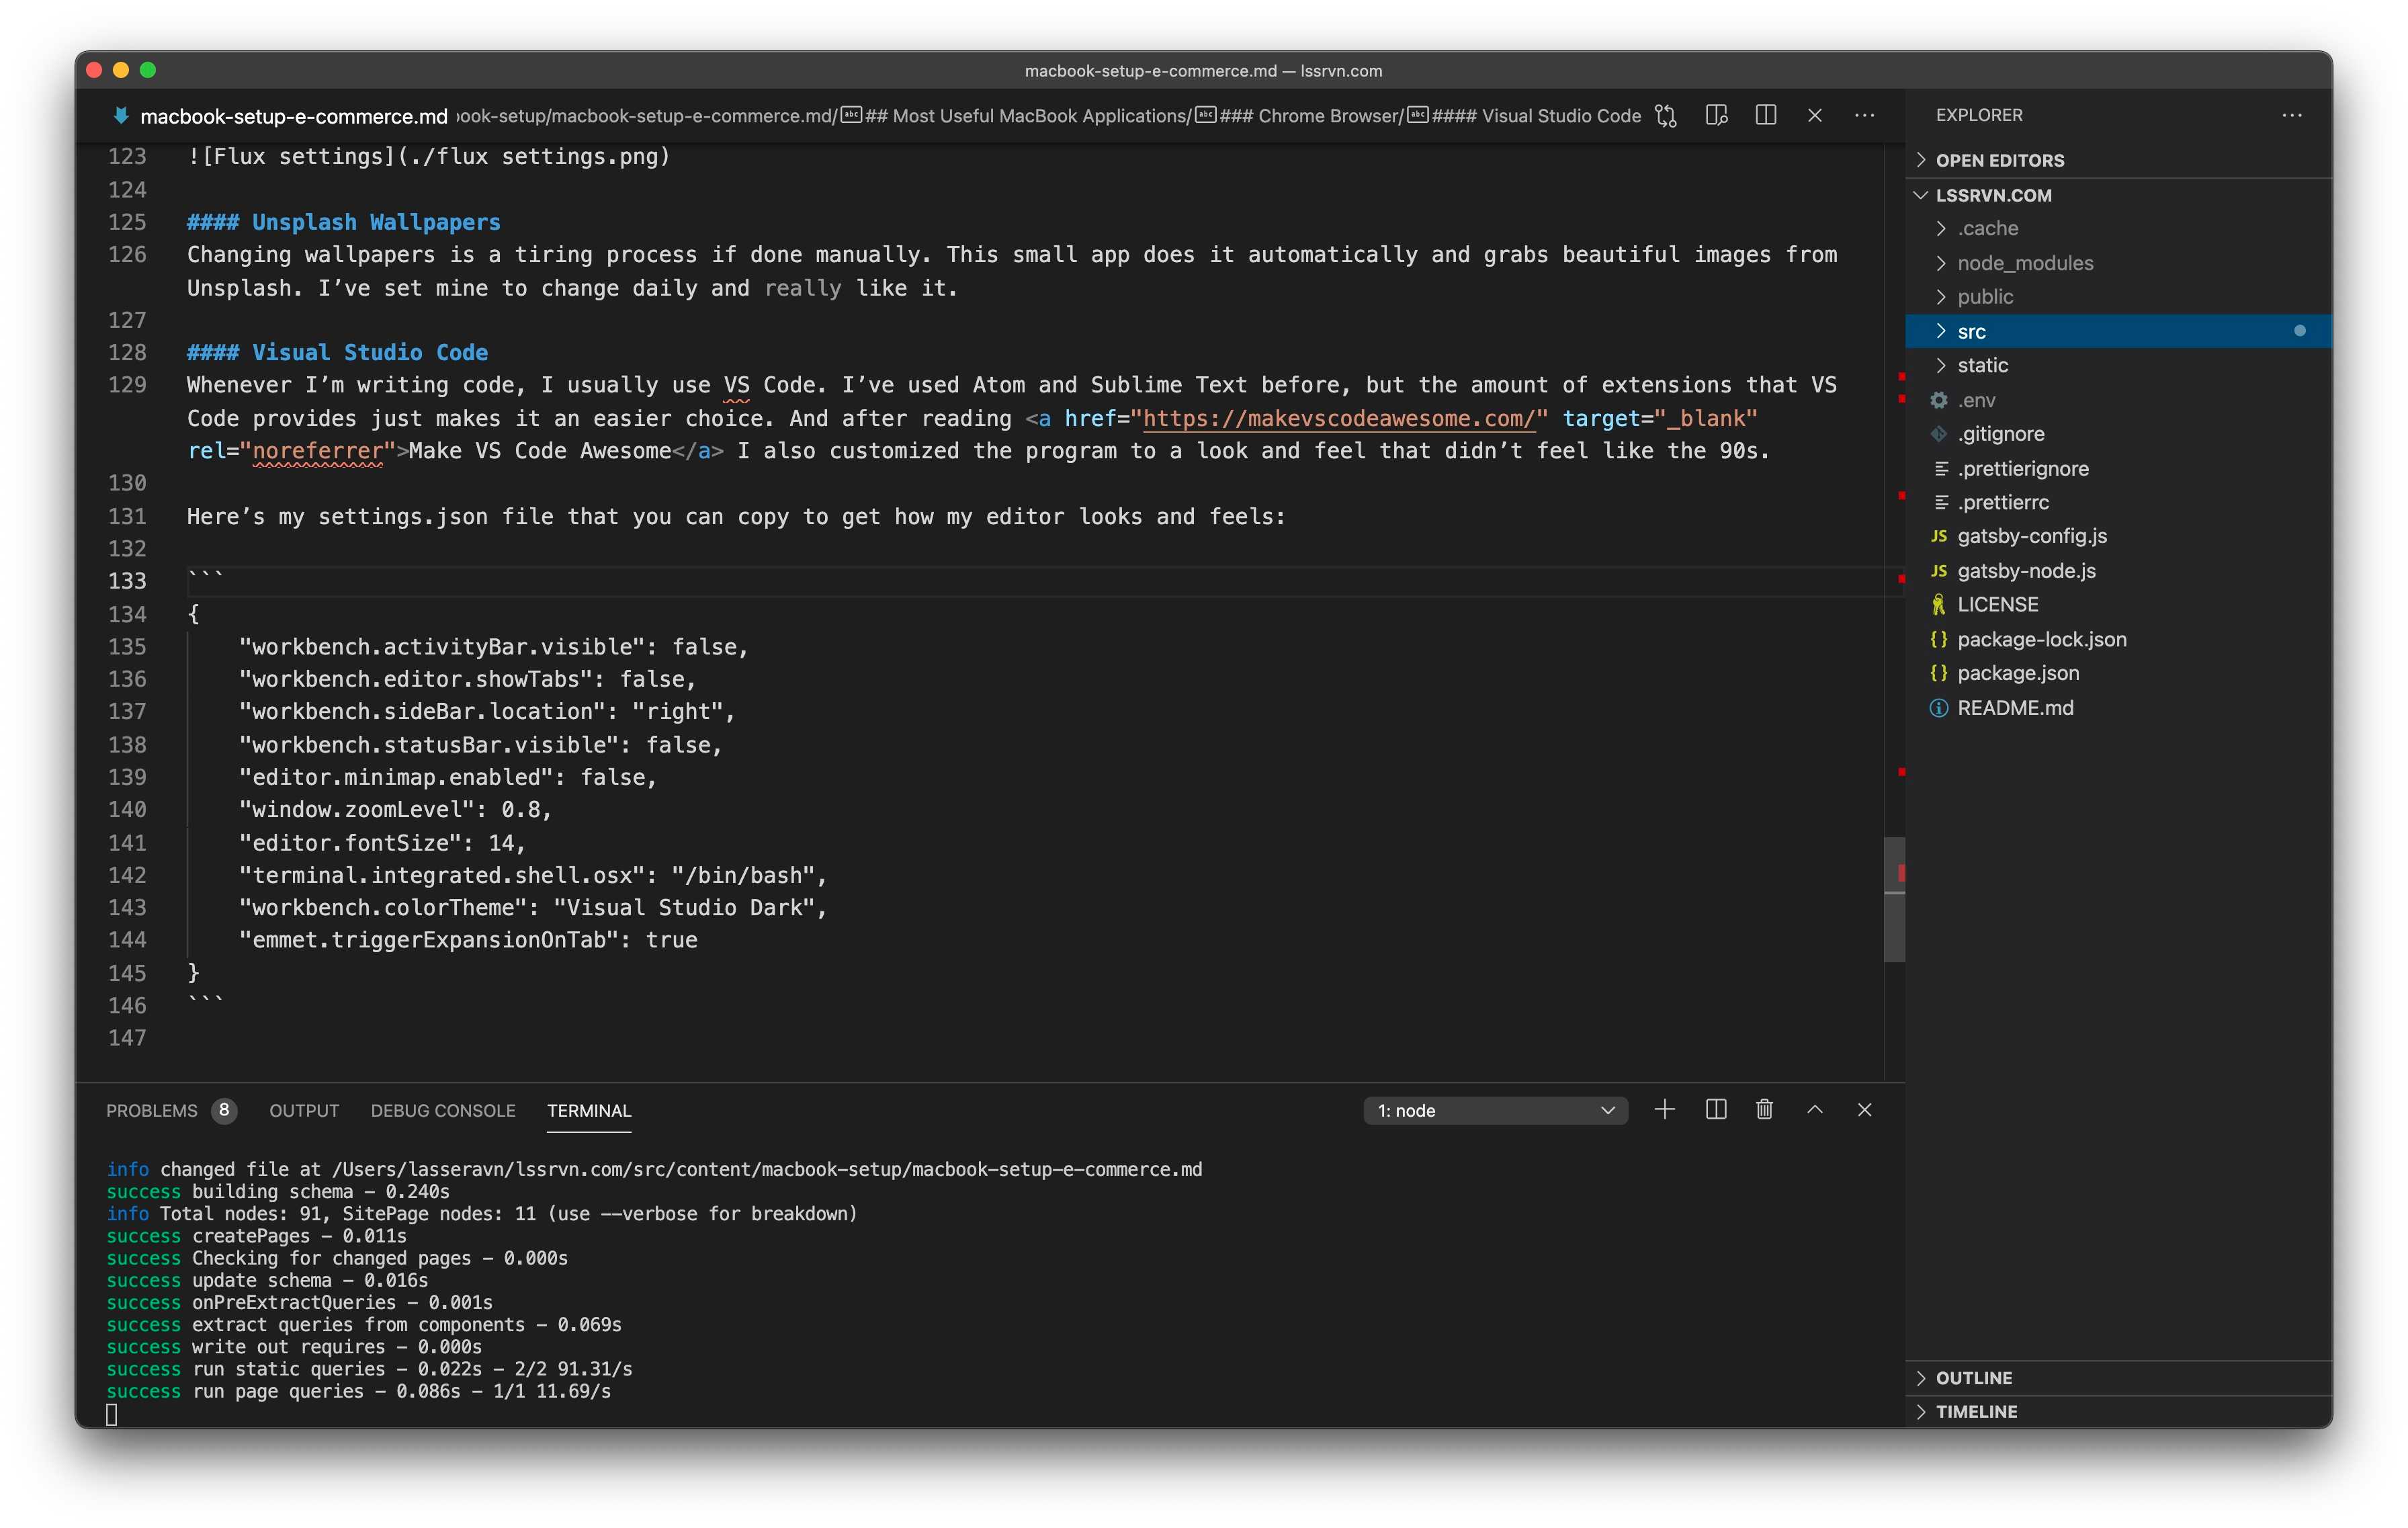Click the '#### Visual Studio Code' heading line
Viewport: 2408px width, 1528px height.
[338, 352]
